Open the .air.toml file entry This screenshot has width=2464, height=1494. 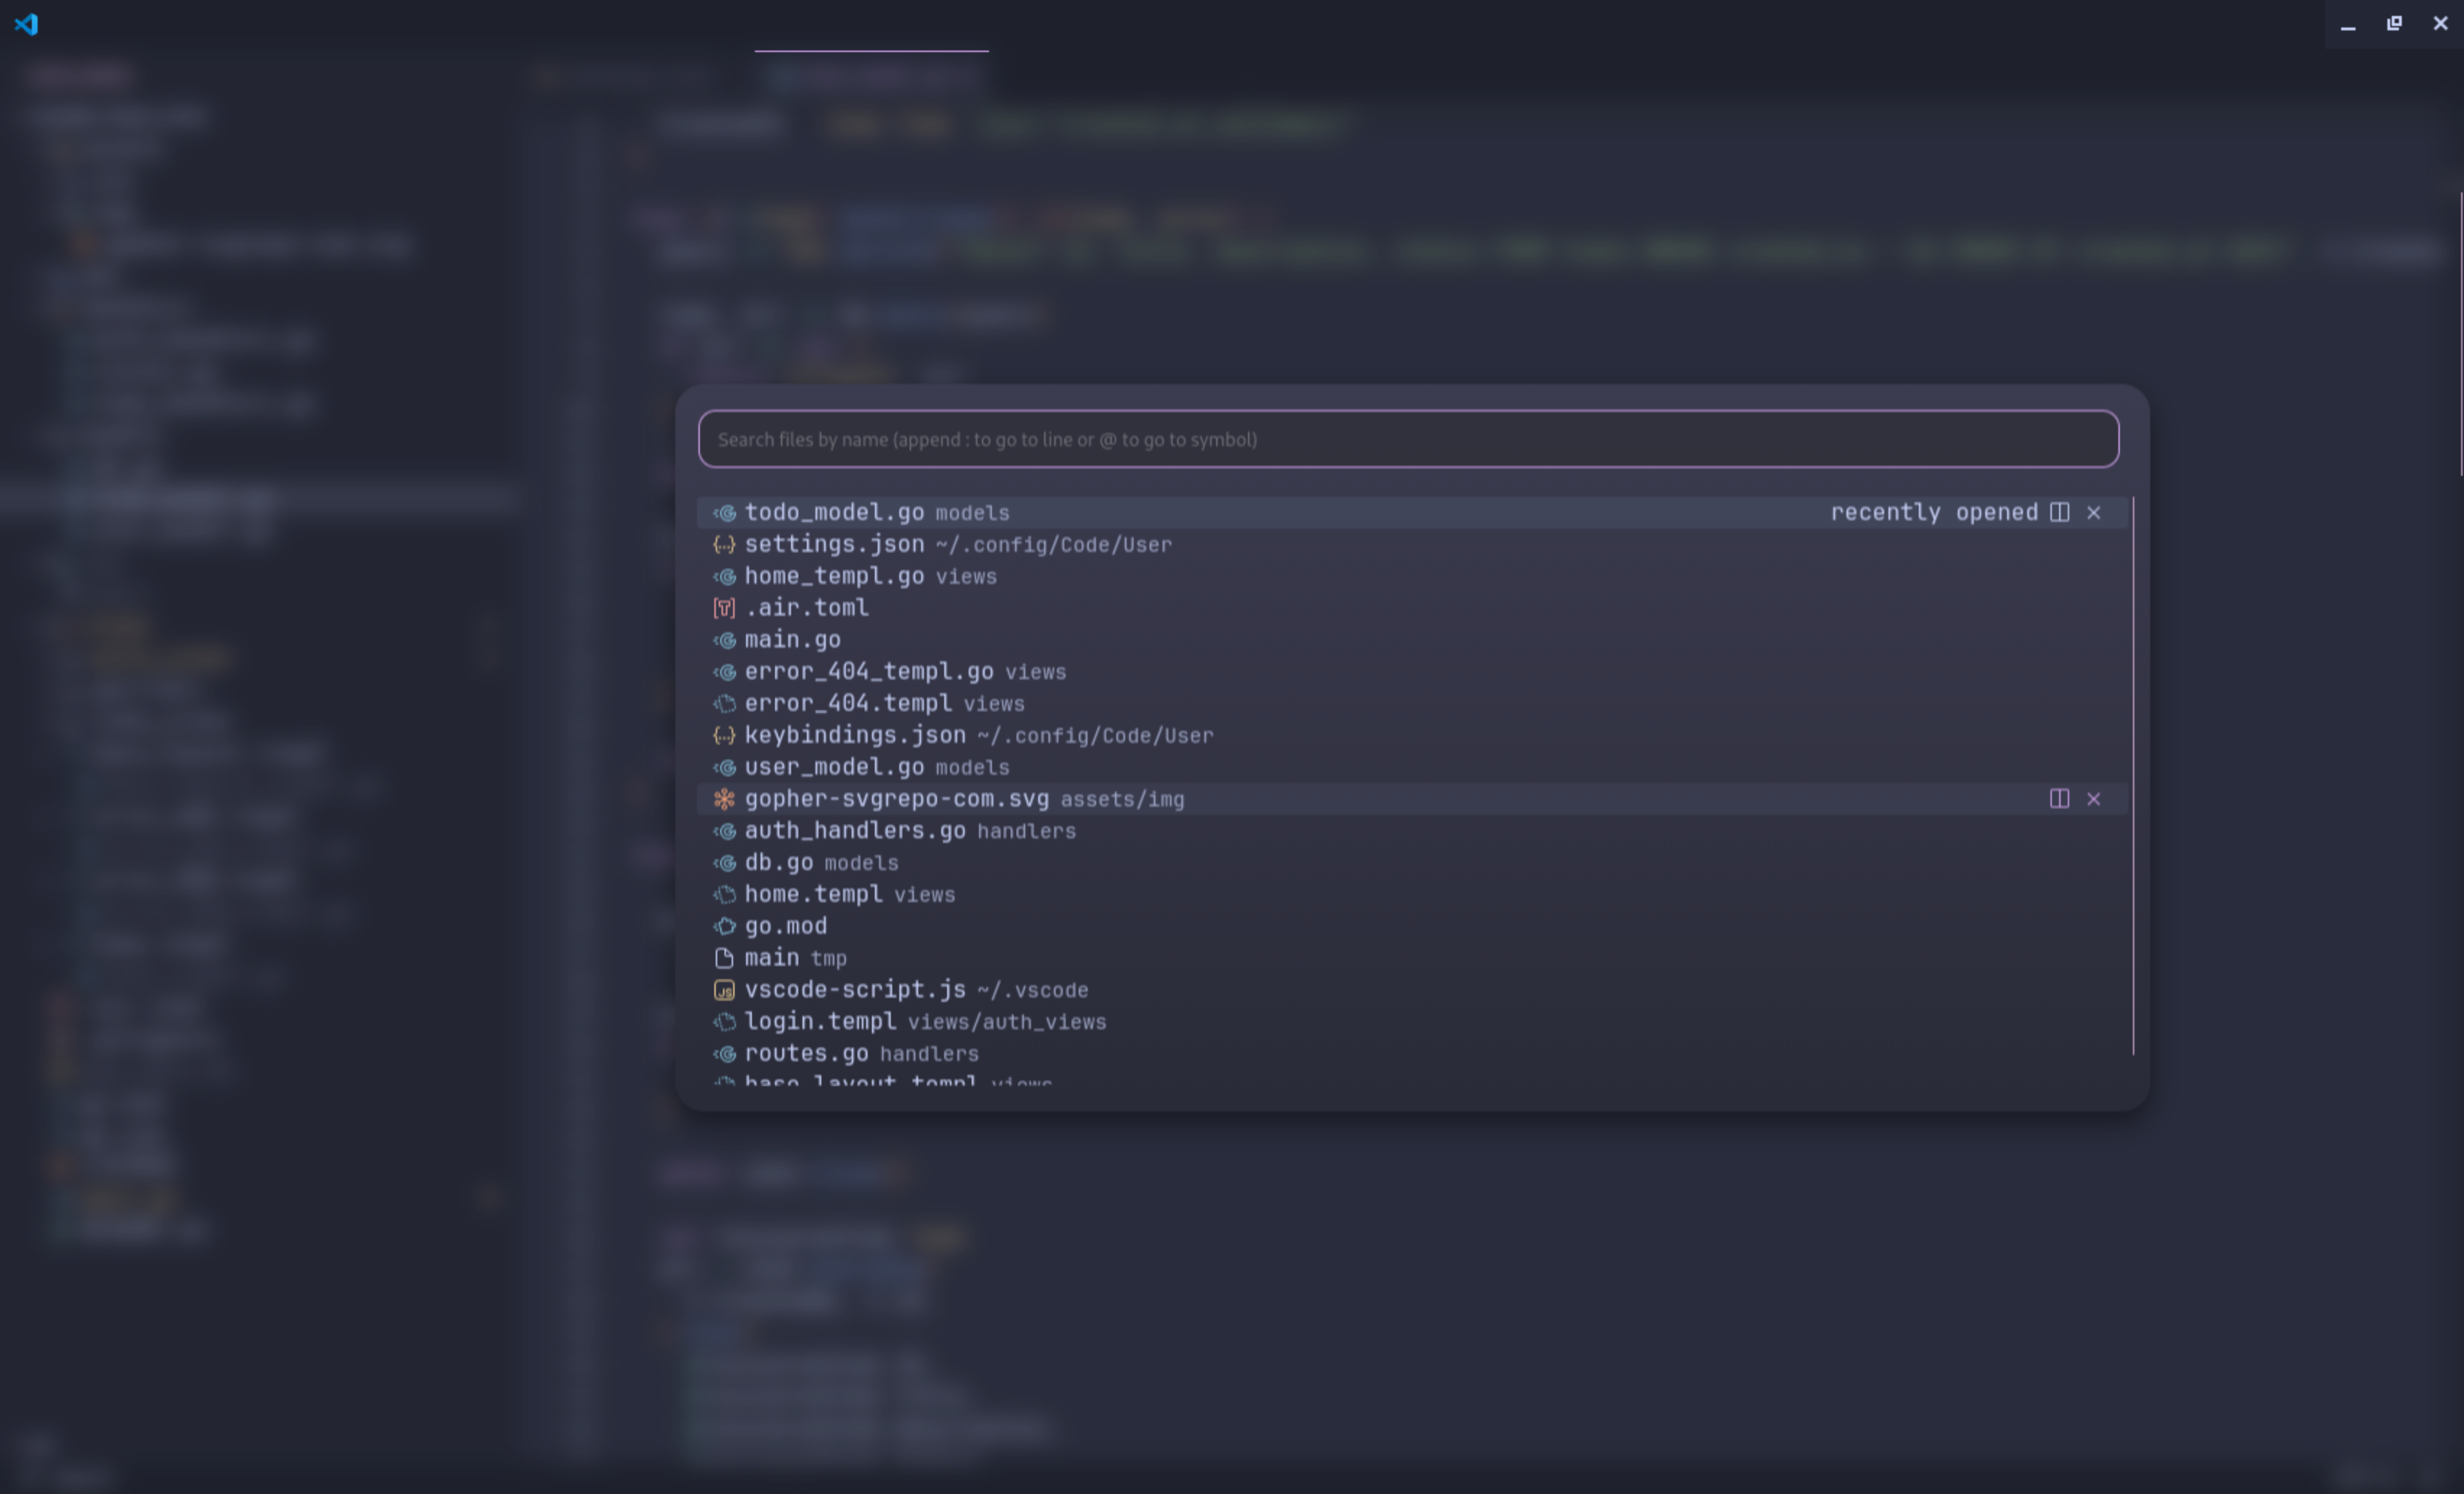1412,608
